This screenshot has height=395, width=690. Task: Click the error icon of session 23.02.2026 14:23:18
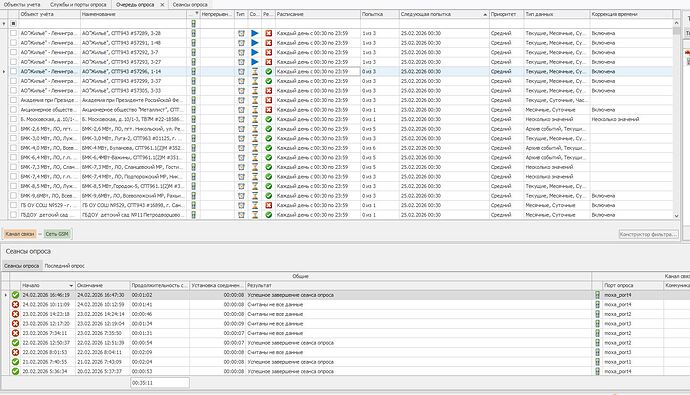(15, 314)
